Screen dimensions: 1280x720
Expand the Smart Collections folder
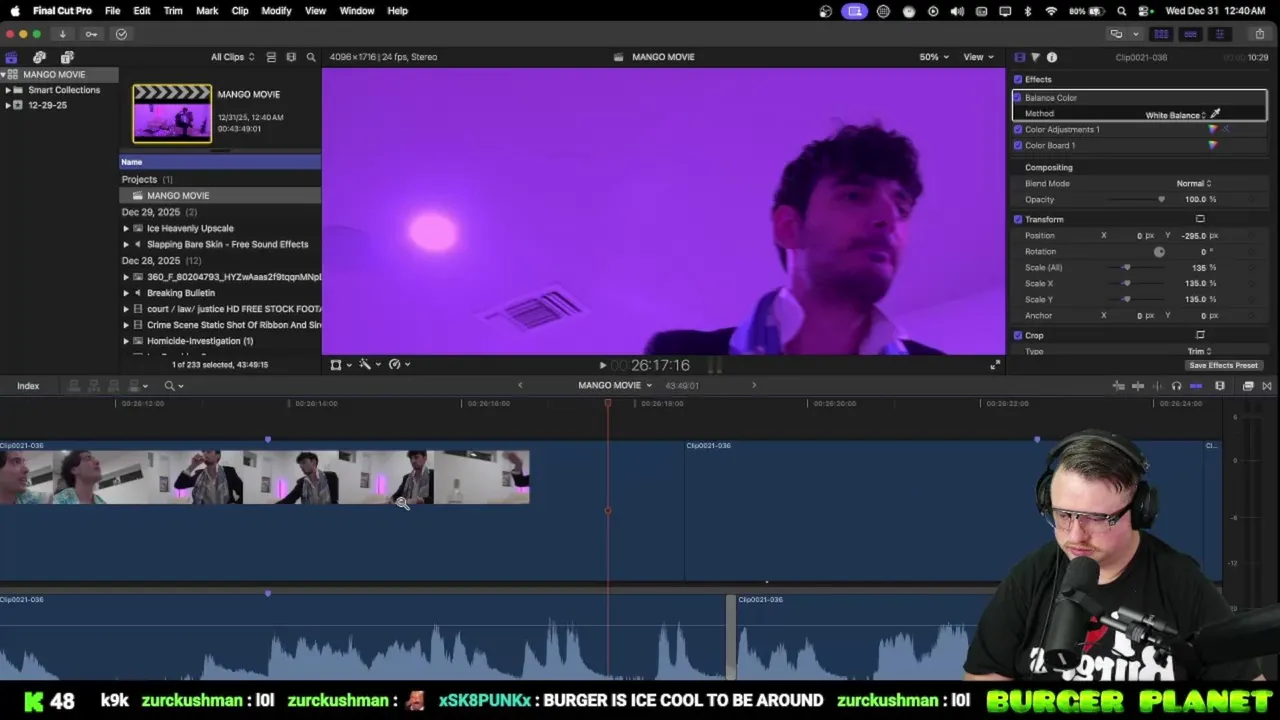[x=8, y=90]
